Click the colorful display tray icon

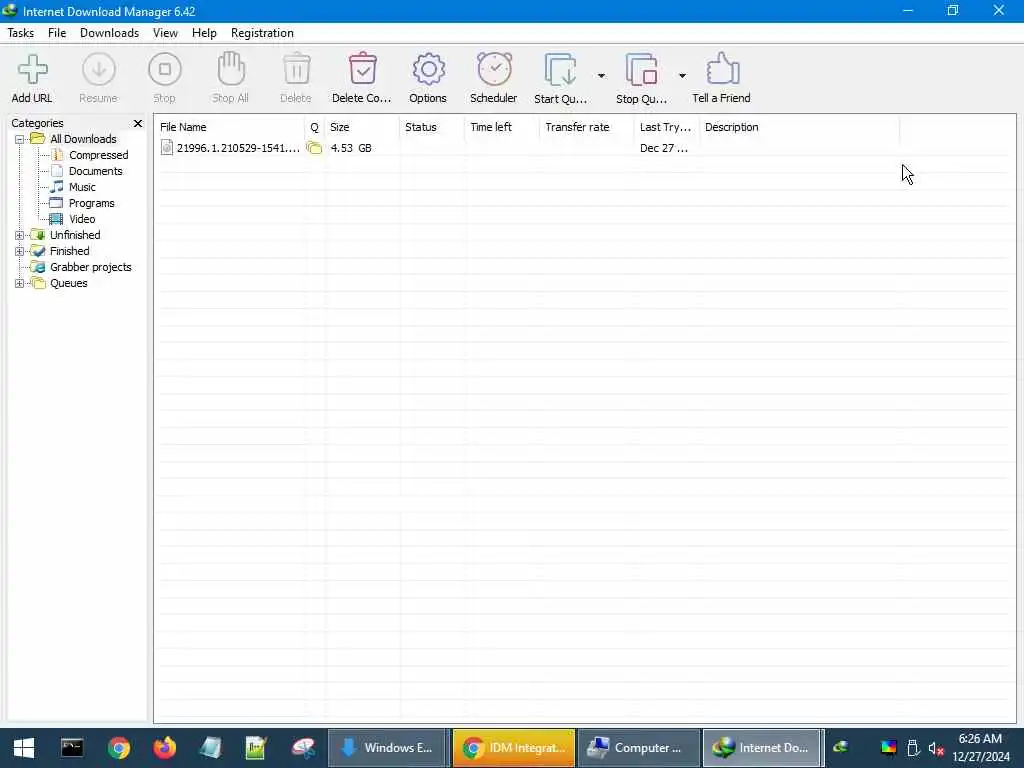(889, 748)
